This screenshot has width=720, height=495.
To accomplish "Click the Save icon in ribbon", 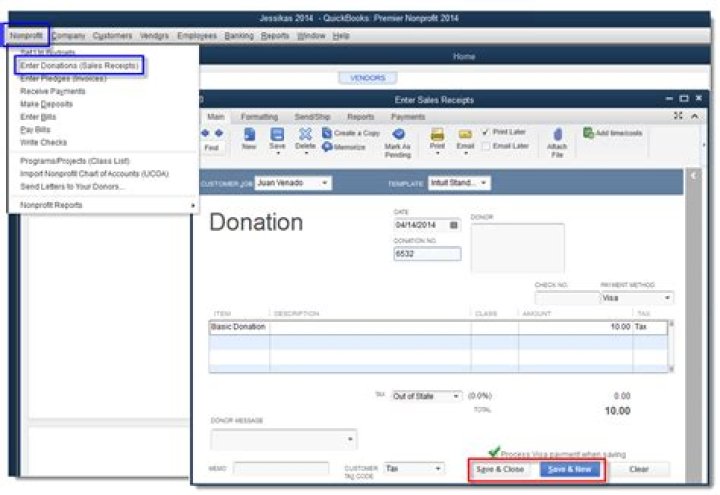I will coord(277,134).
